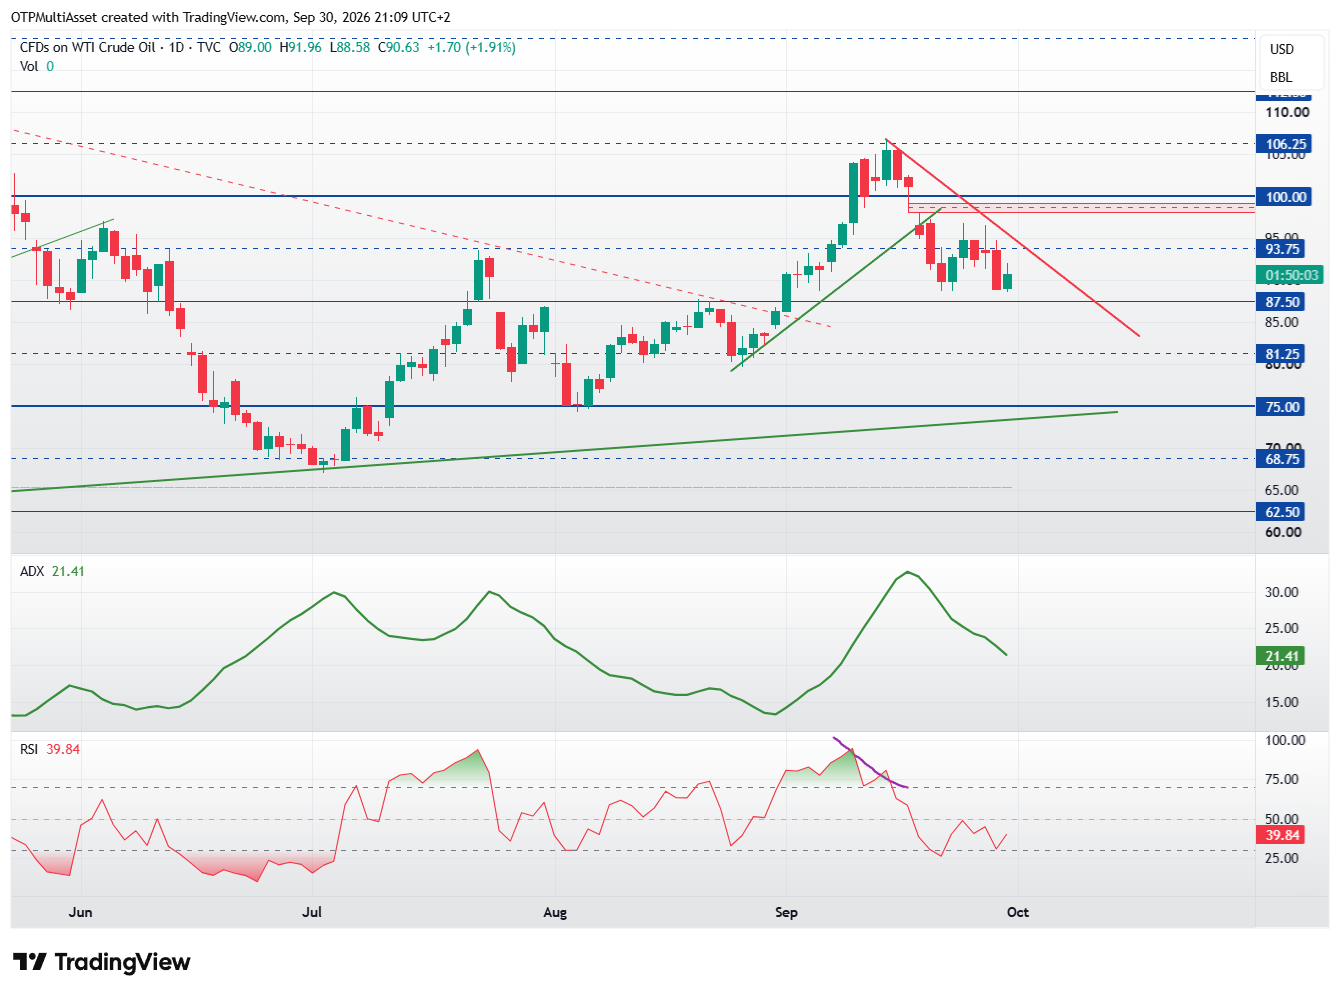Click the ADX indicator legend name
The height and width of the screenshot is (996, 1340).
32,571
